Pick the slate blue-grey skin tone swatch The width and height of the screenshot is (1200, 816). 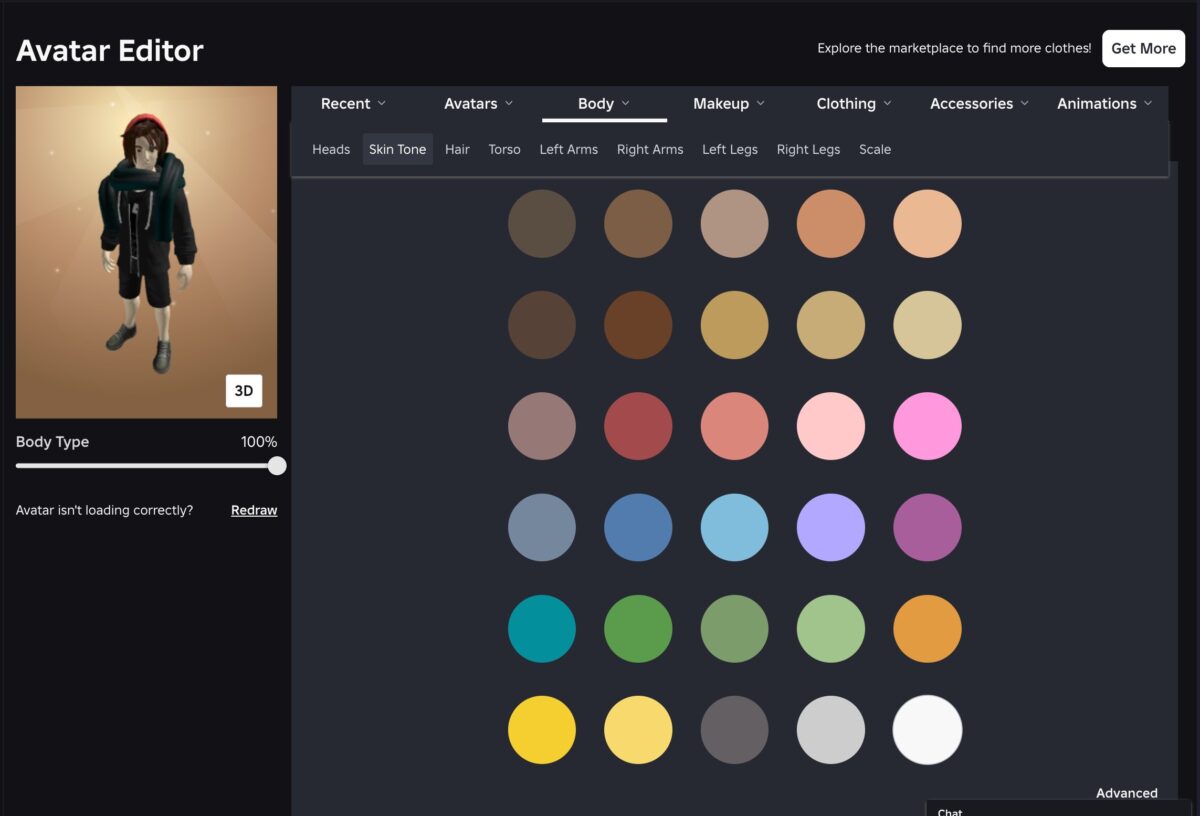(542, 527)
